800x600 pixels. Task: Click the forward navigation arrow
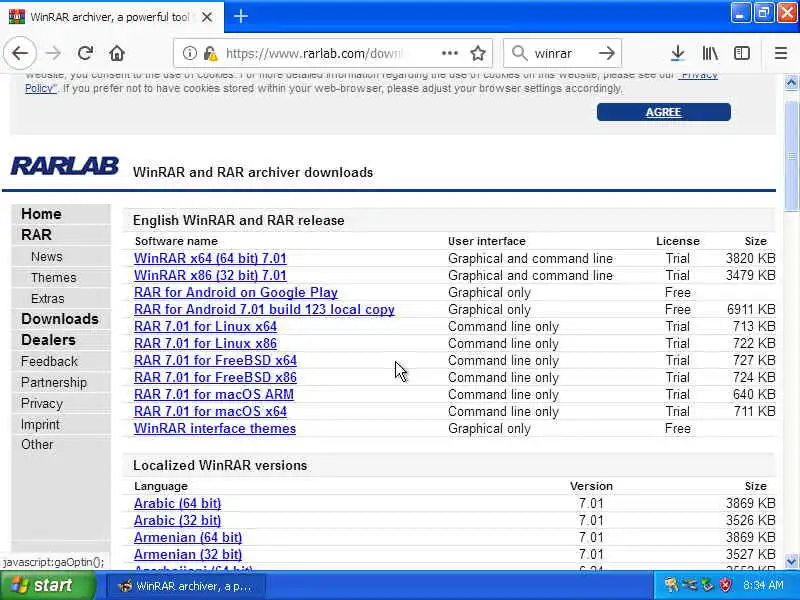[53, 53]
